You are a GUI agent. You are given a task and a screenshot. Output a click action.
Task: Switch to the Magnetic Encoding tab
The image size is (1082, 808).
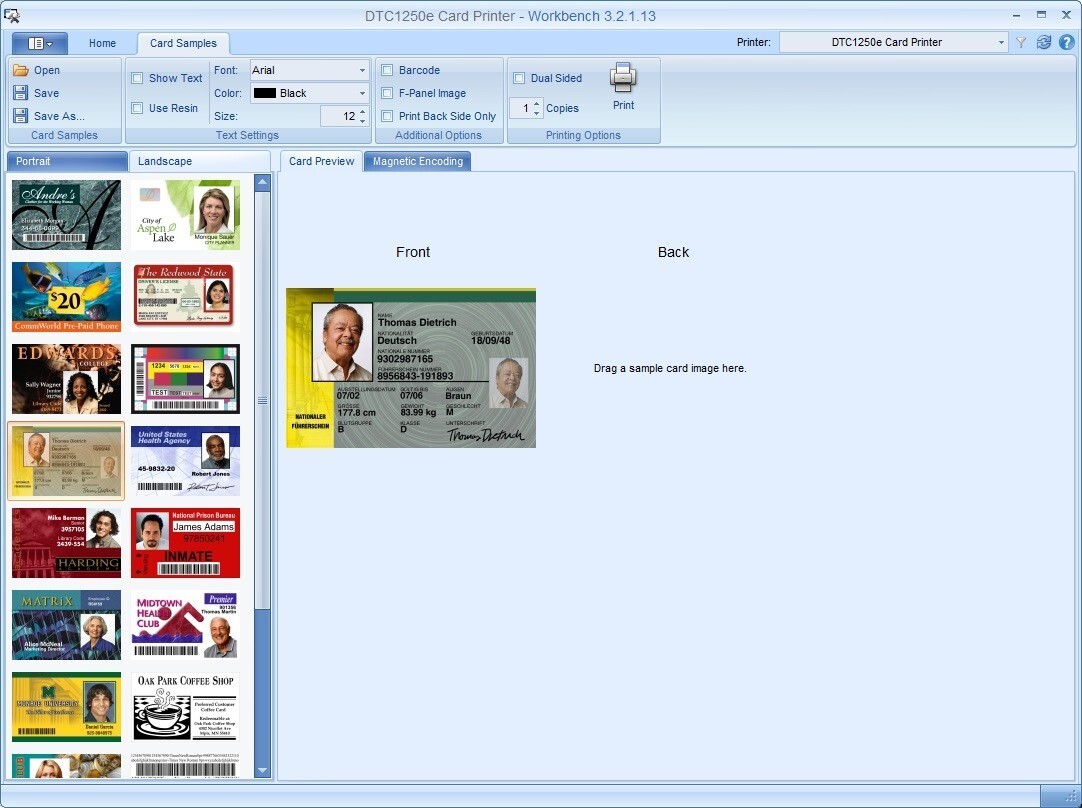[417, 161]
